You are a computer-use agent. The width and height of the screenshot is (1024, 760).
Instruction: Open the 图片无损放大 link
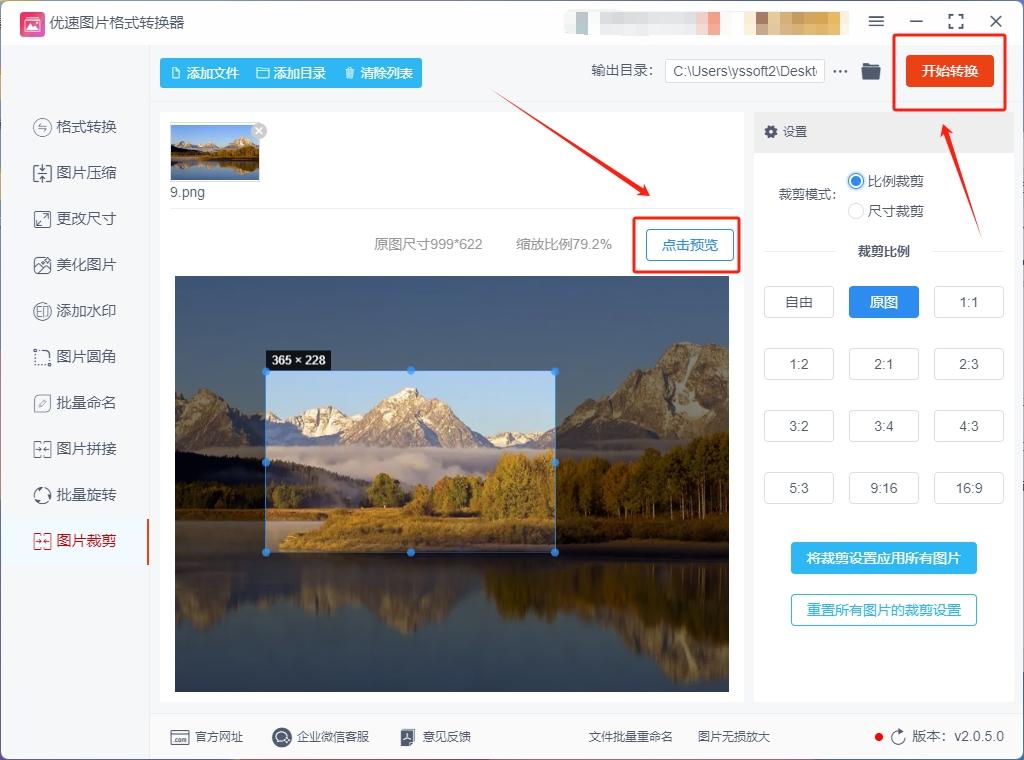[x=733, y=737]
